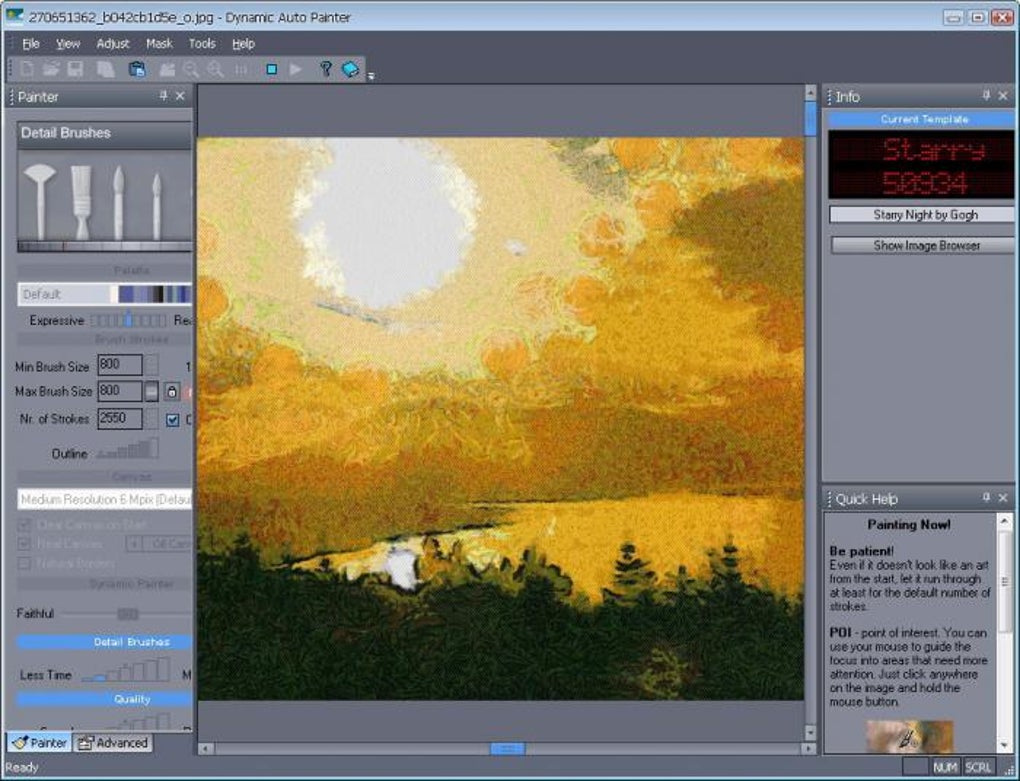Close the Quick Help panel

(x=1003, y=497)
